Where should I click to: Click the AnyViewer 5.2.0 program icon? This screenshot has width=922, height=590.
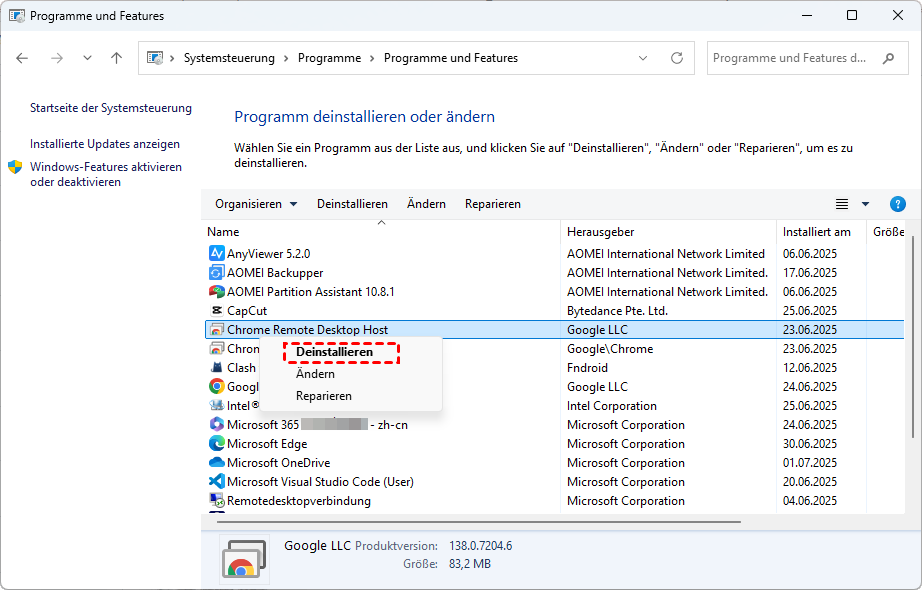216,254
